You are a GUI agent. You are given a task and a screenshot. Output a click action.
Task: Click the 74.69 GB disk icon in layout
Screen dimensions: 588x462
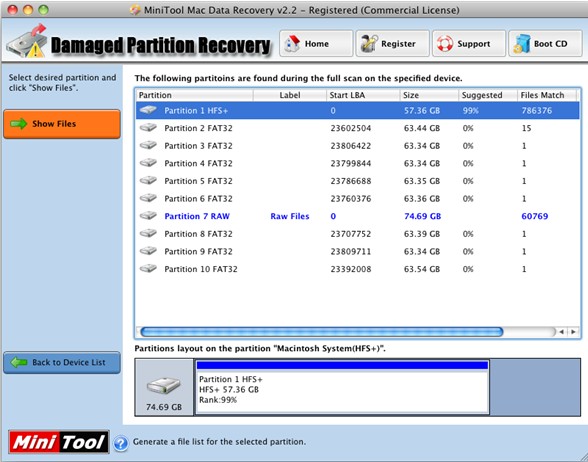coord(164,386)
